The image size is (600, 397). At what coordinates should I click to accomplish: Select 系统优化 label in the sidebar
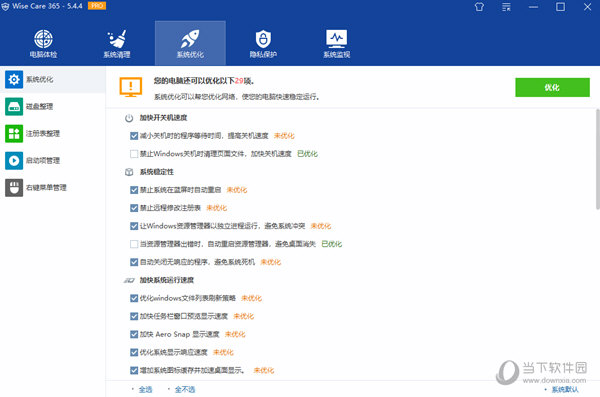tap(39, 79)
